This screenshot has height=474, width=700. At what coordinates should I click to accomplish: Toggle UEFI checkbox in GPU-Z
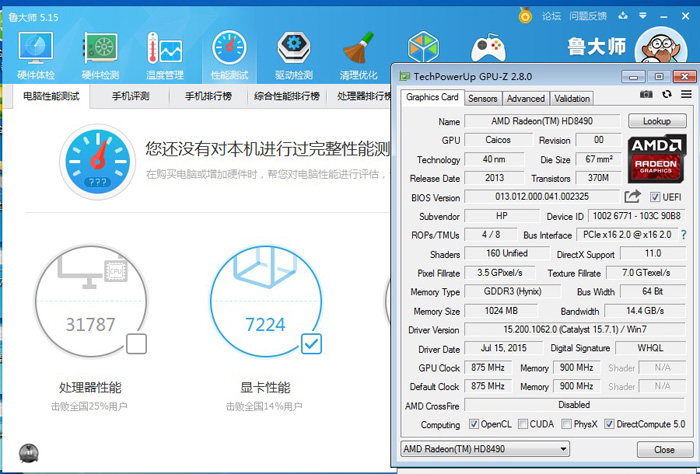pyautogui.click(x=655, y=197)
